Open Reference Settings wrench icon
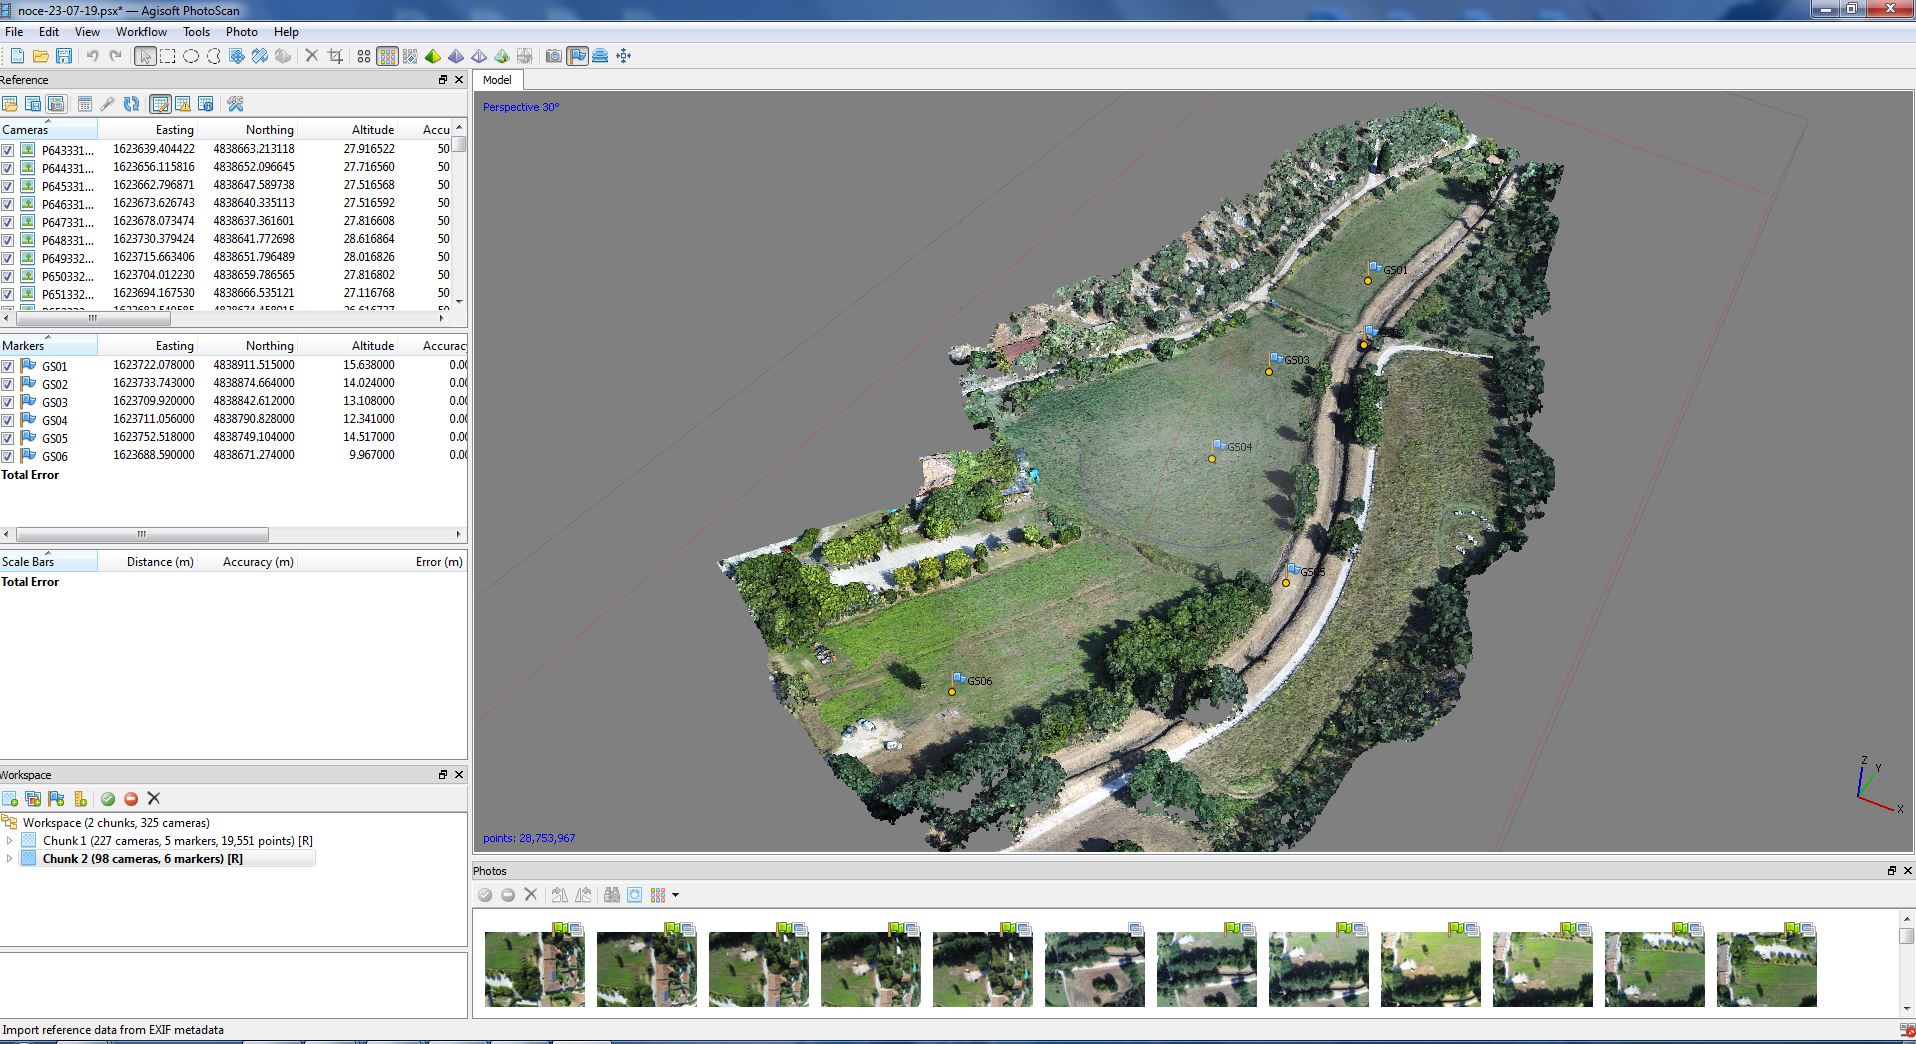1916x1044 pixels. coord(235,104)
